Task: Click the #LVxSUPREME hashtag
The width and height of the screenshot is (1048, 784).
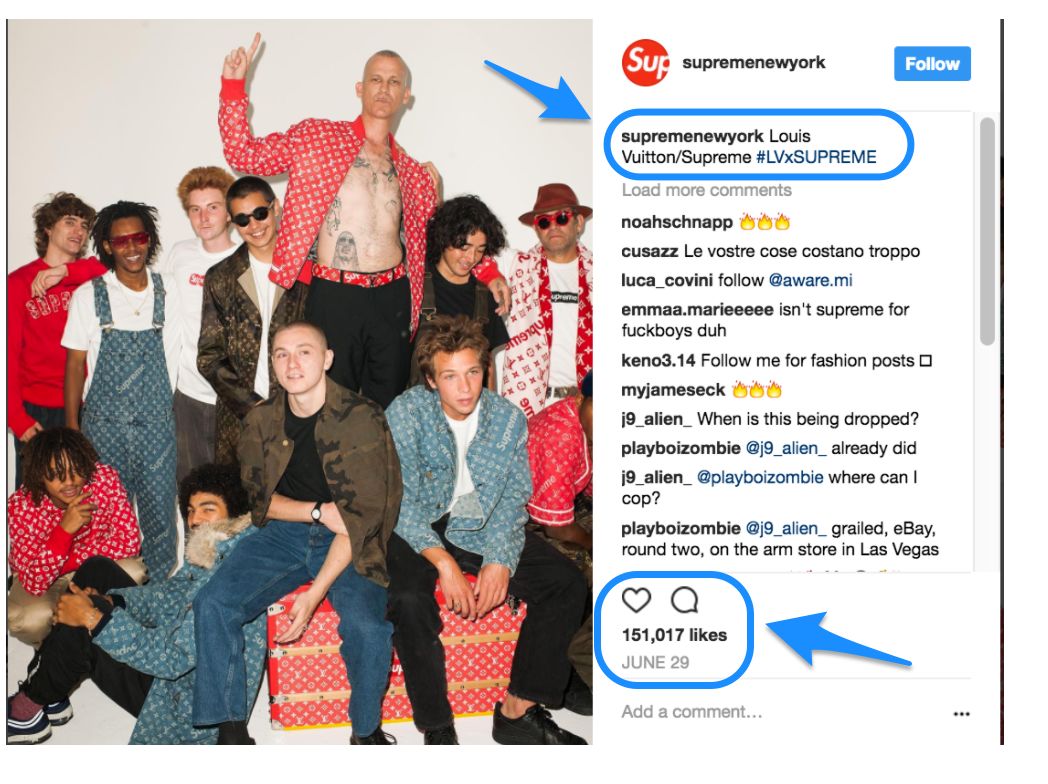Action: tap(816, 157)
